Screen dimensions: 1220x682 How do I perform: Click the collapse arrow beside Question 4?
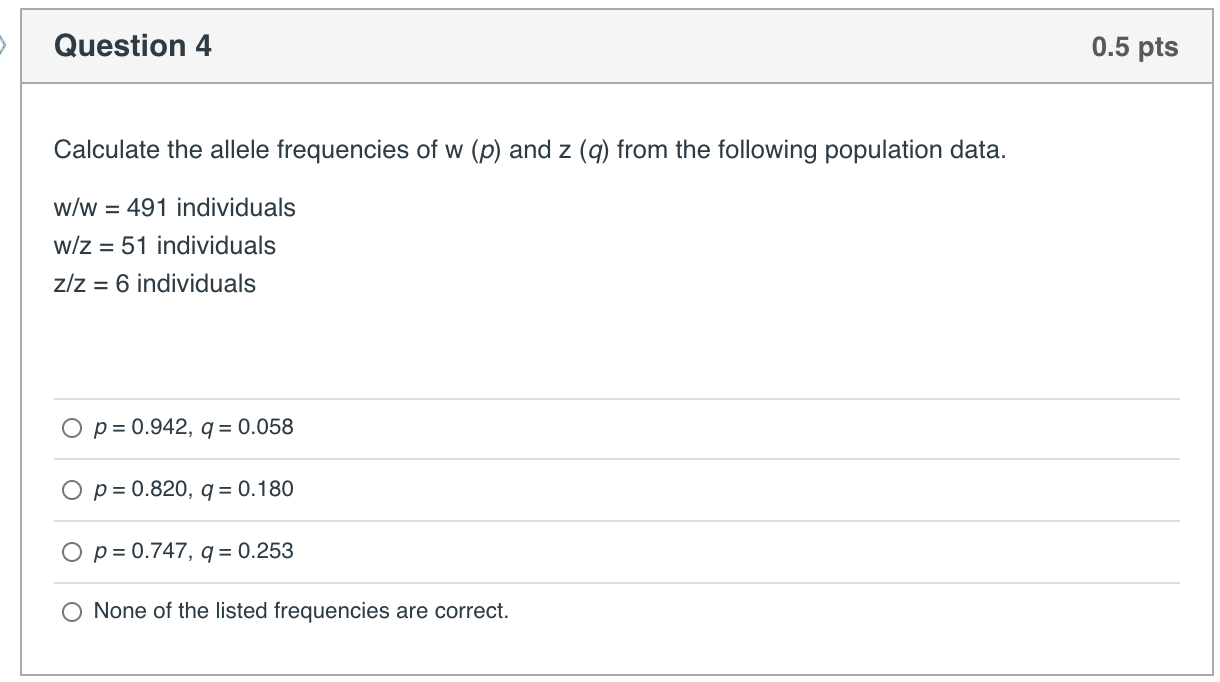point(5,45)
